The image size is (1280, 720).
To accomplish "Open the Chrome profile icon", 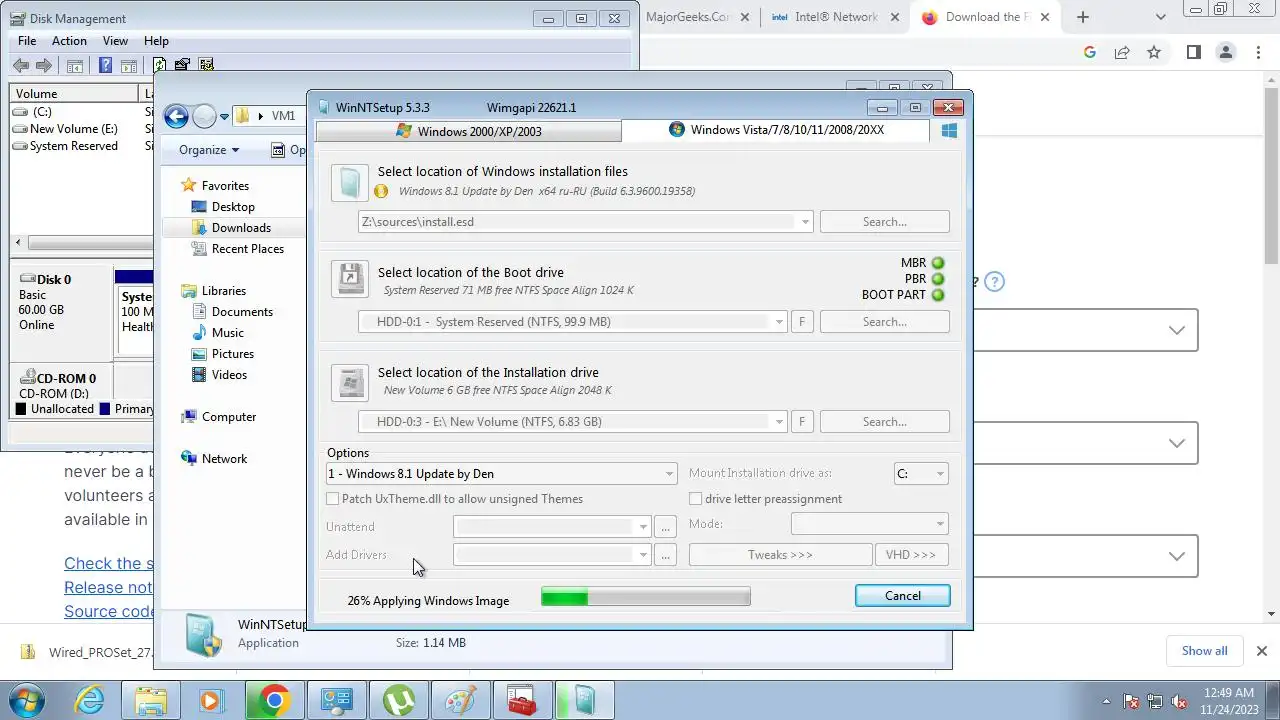I will pyautogui.click(x=1225, y=52).
